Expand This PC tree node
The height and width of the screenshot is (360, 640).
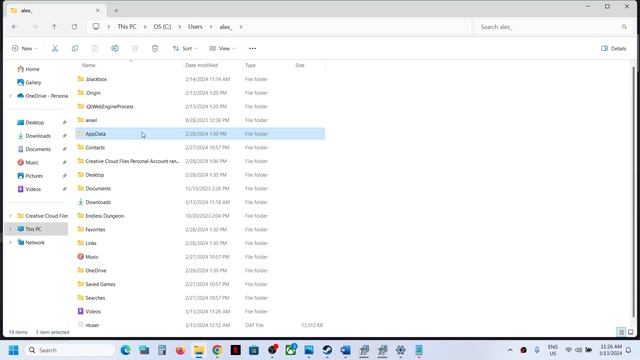pos(11,229)
